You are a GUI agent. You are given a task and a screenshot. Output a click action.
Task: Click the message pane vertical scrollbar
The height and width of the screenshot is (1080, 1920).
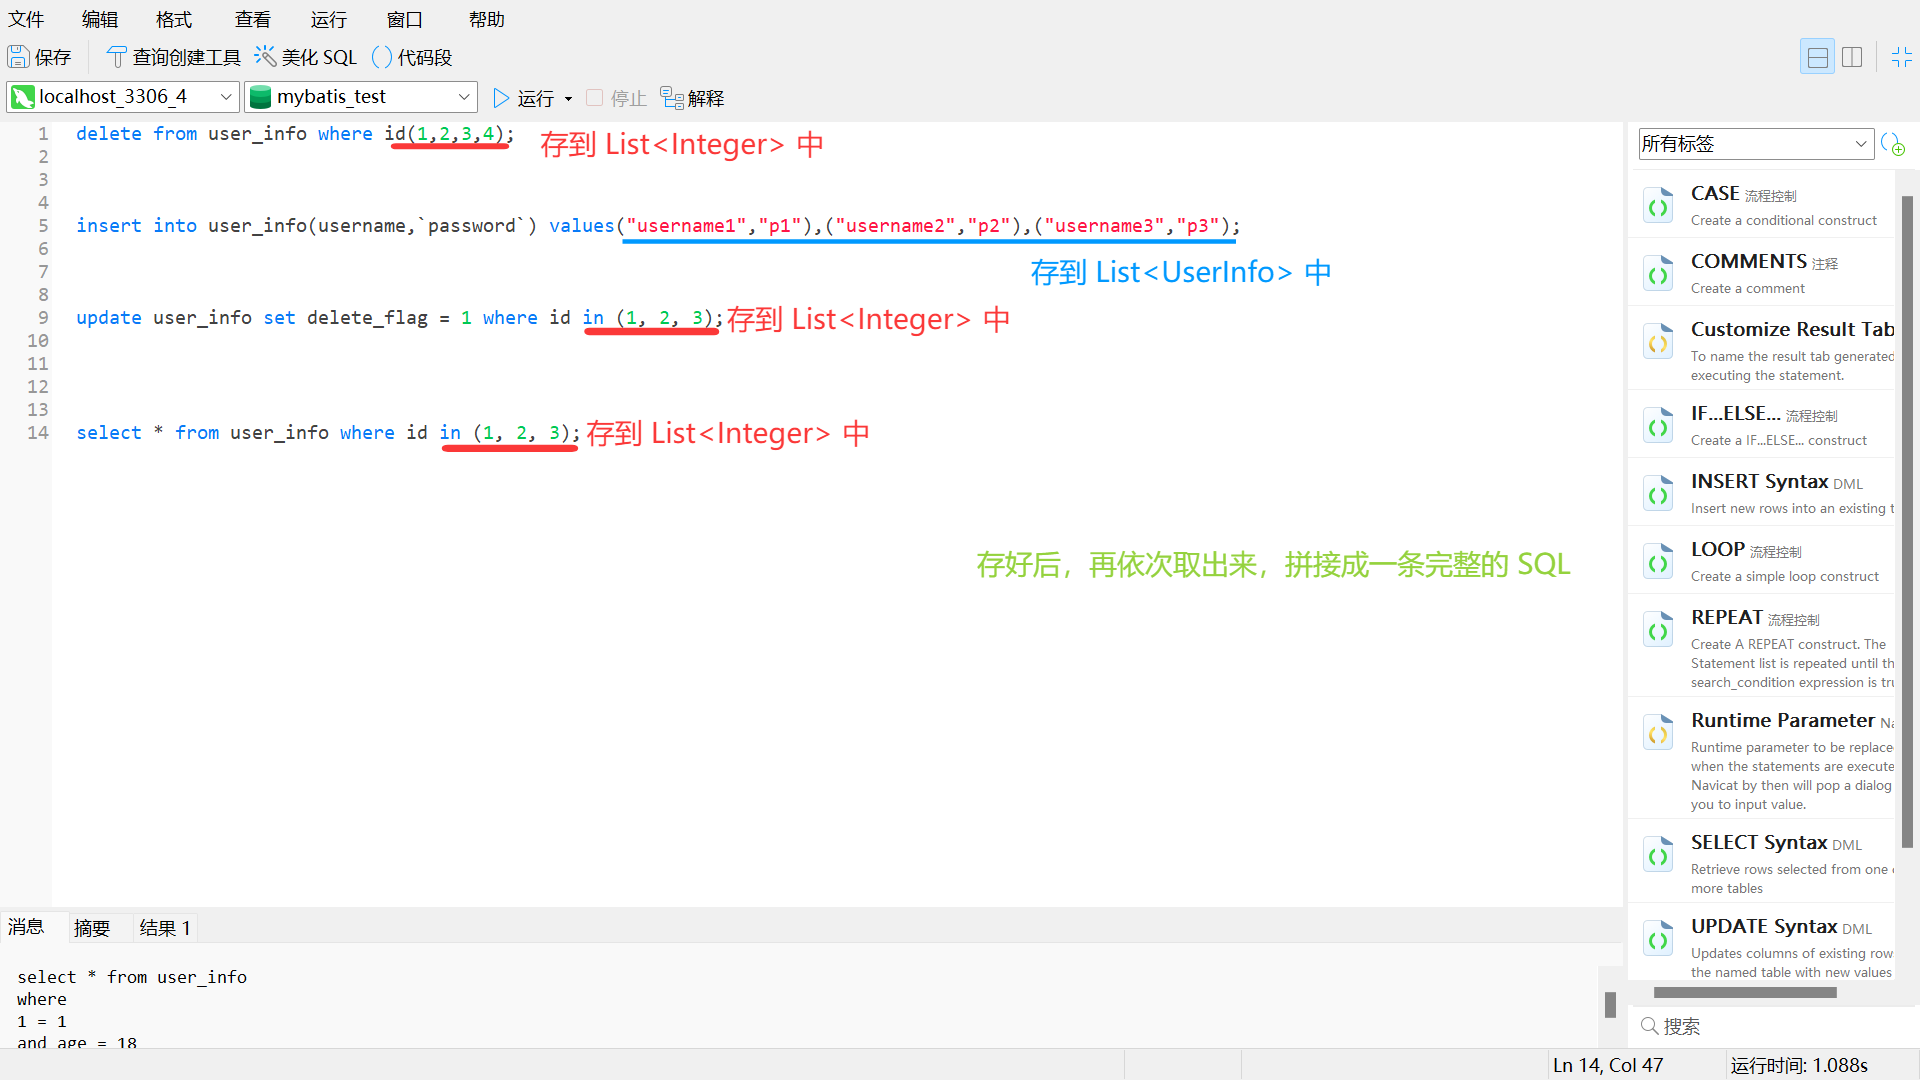pos(1610,1004)
